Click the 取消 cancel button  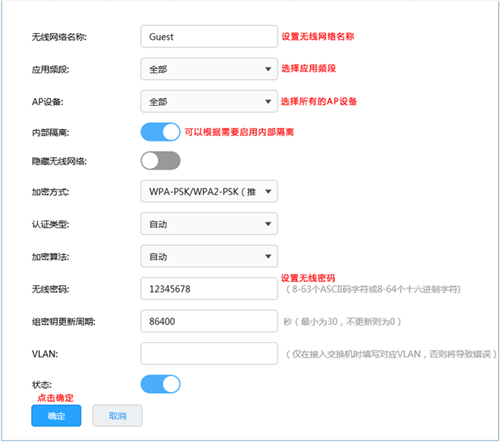click(117, 416)
